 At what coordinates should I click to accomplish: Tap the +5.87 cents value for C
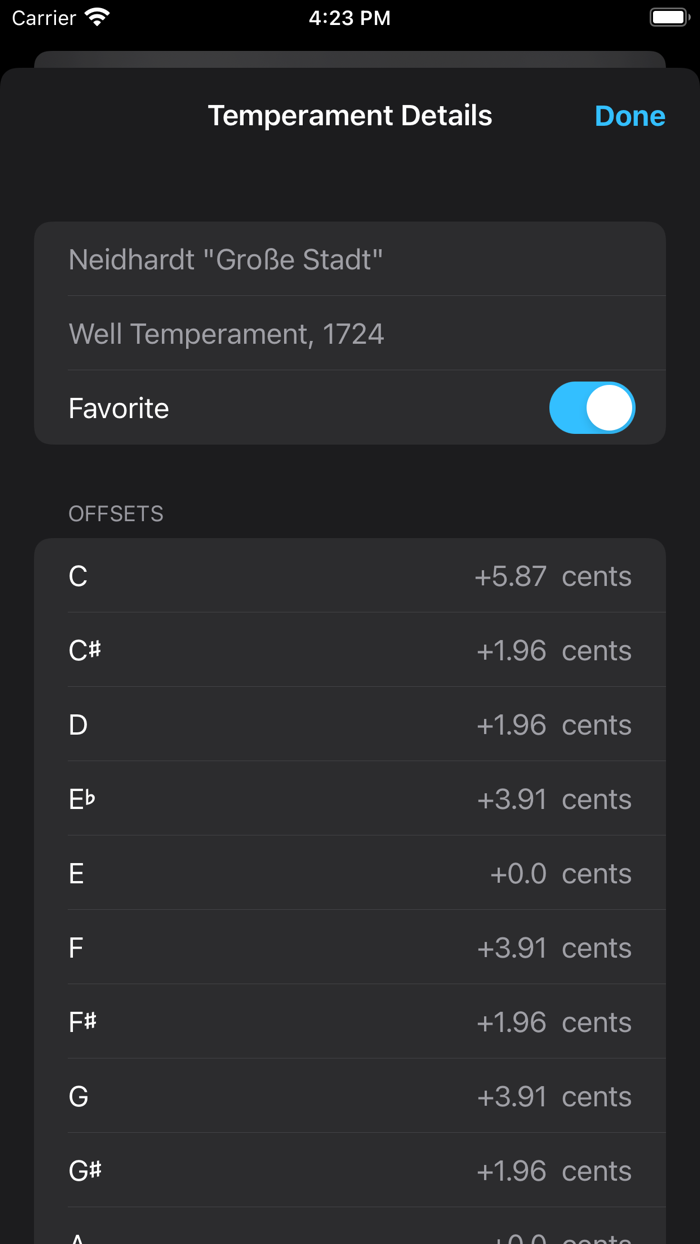(x=512, y=576)
